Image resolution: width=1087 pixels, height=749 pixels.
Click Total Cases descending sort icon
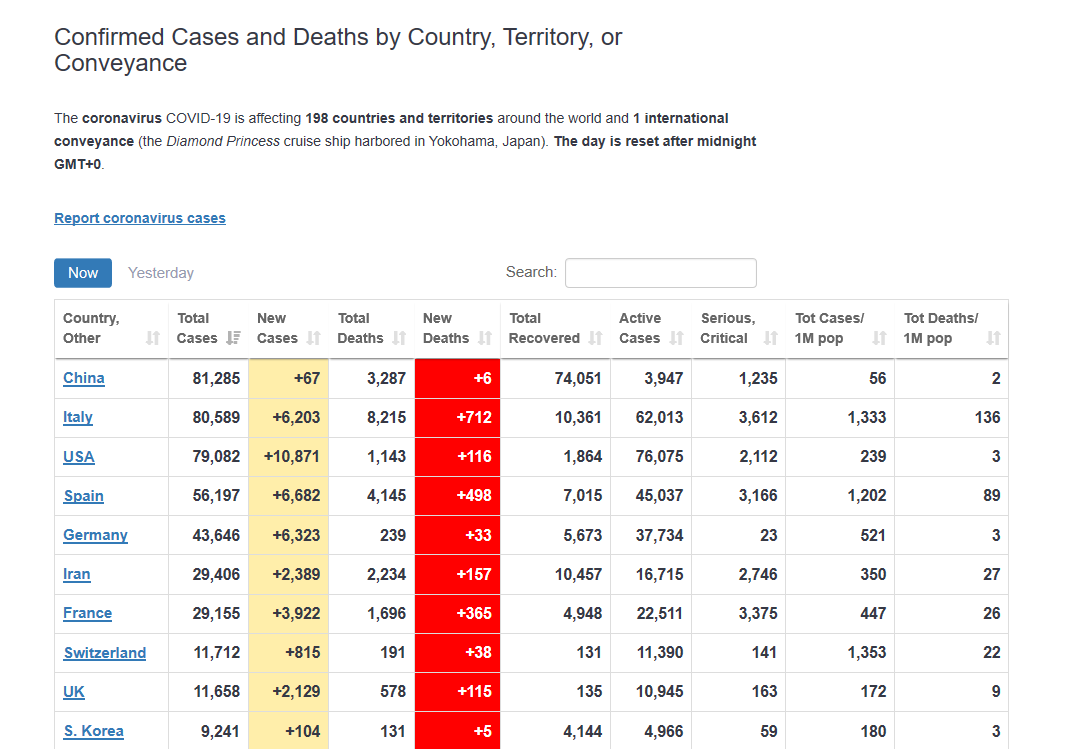pyautogui.click(x=233, y=339)
